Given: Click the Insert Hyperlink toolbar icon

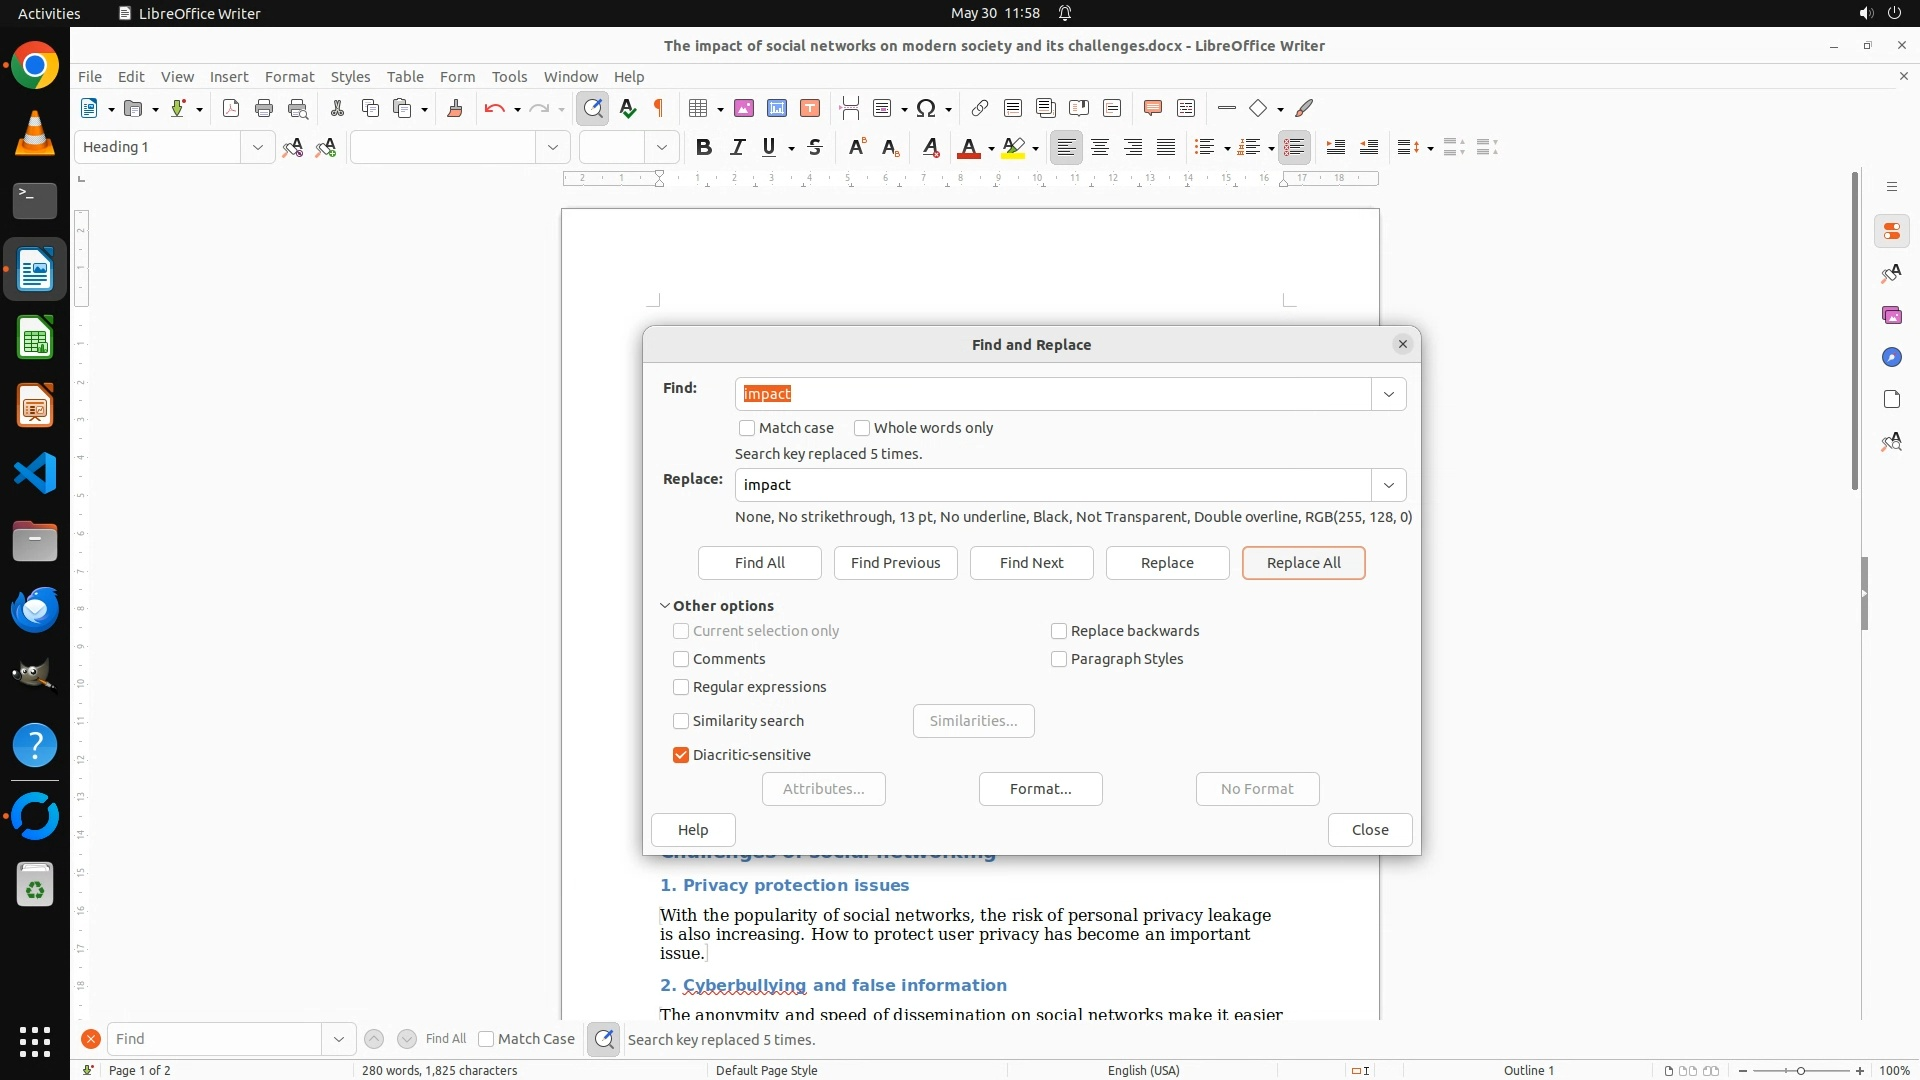Looking at the screenshot, I should pyautogui.click(x=980, y=108).
